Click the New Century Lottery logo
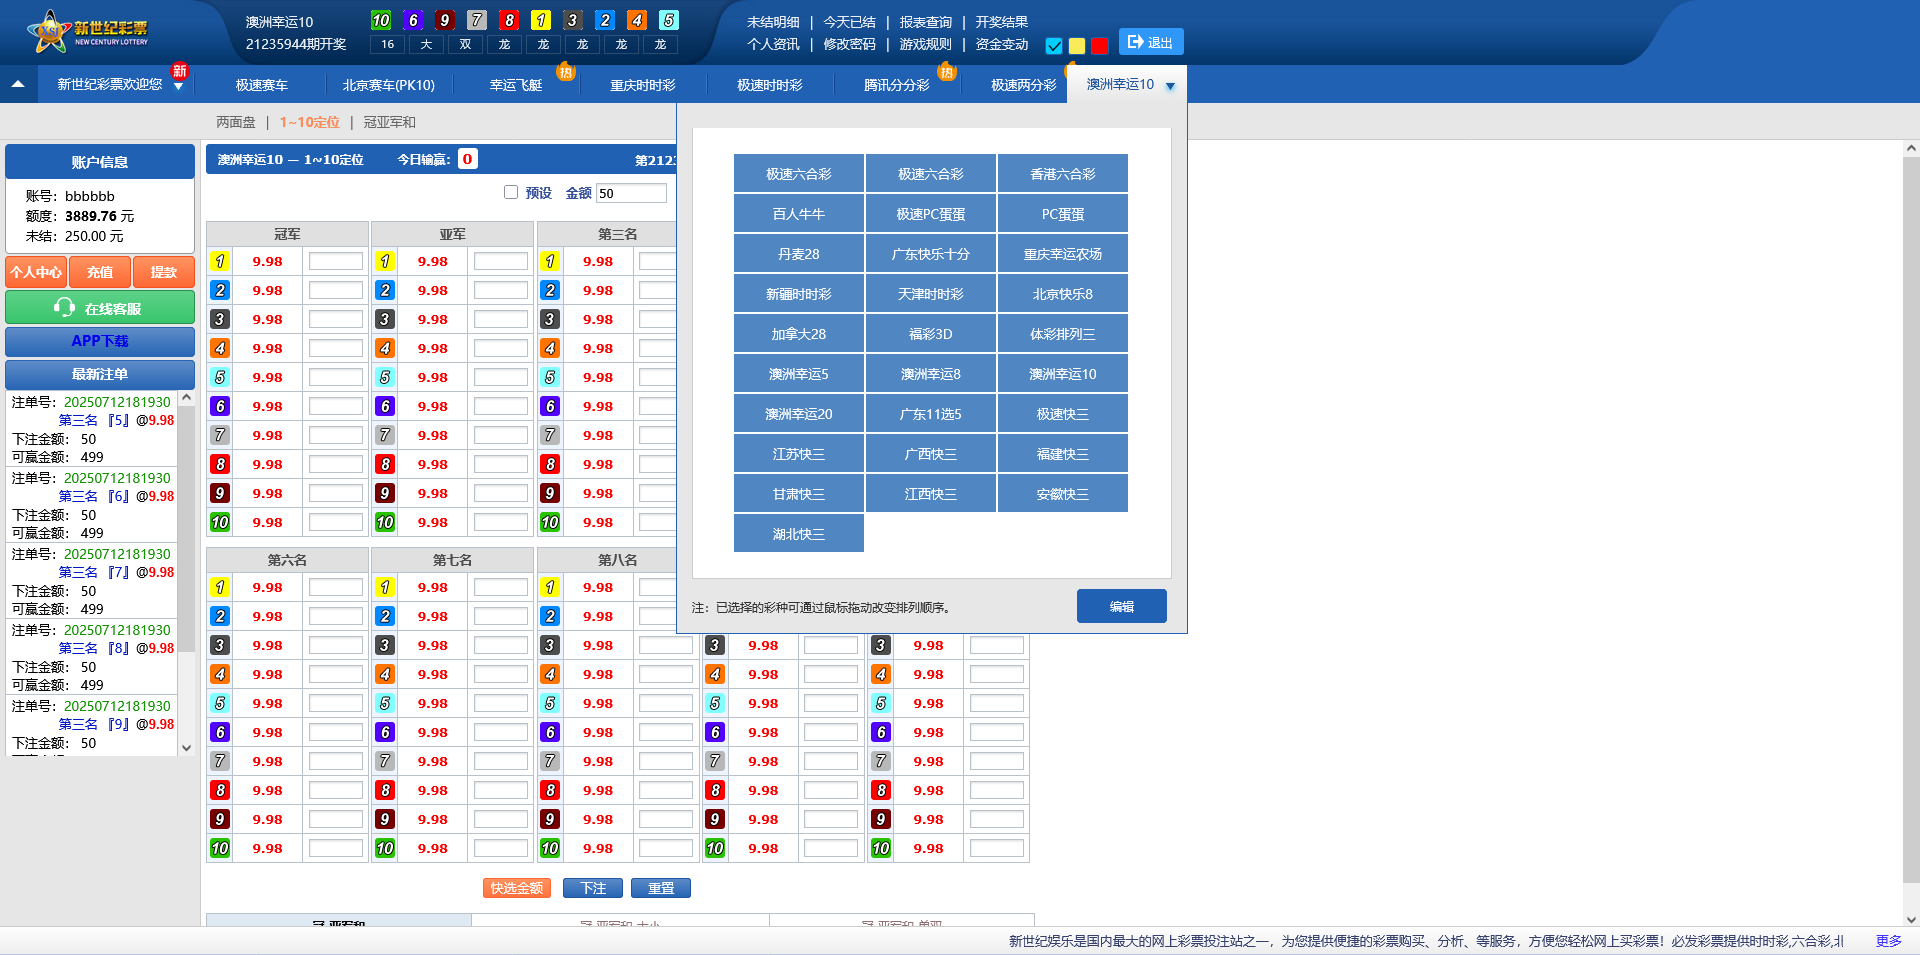 point(90,31)
